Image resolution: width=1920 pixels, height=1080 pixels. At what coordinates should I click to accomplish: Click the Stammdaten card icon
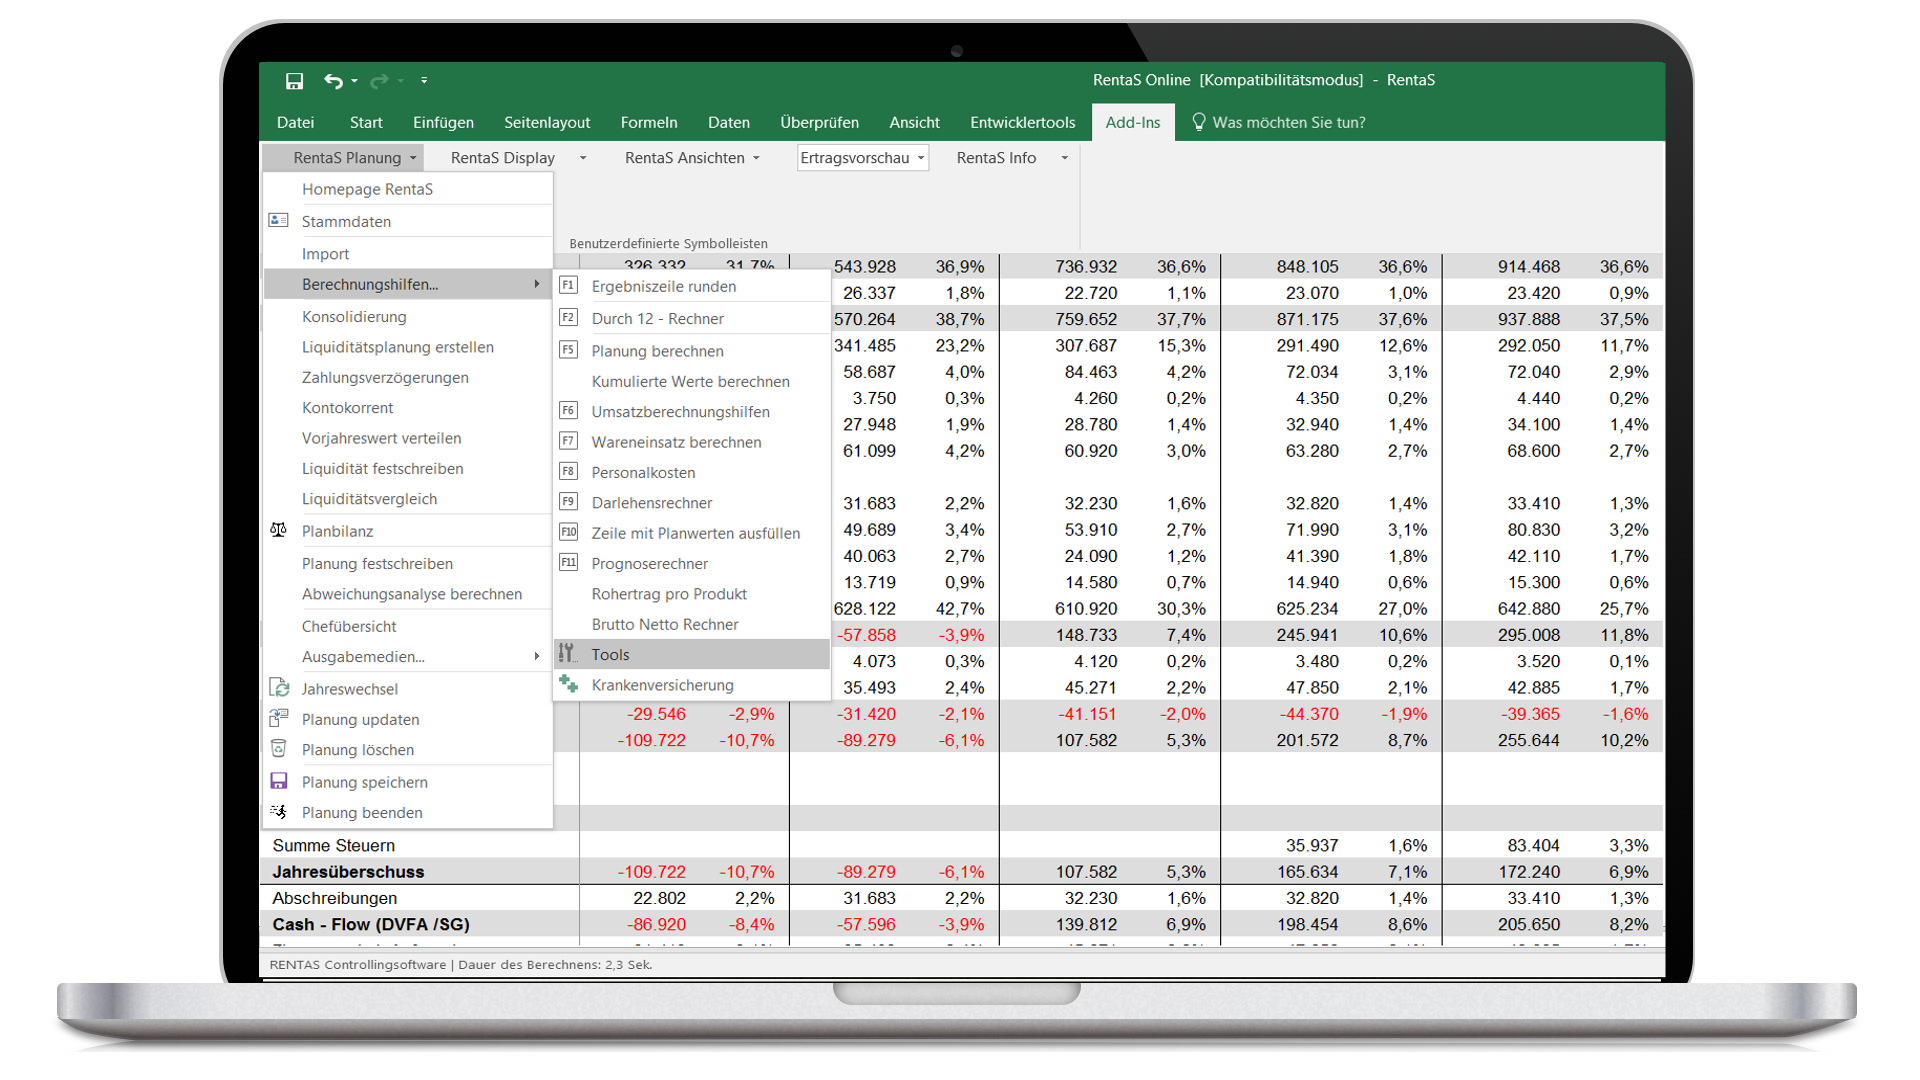pyautogui.click(x=279, y=220)
